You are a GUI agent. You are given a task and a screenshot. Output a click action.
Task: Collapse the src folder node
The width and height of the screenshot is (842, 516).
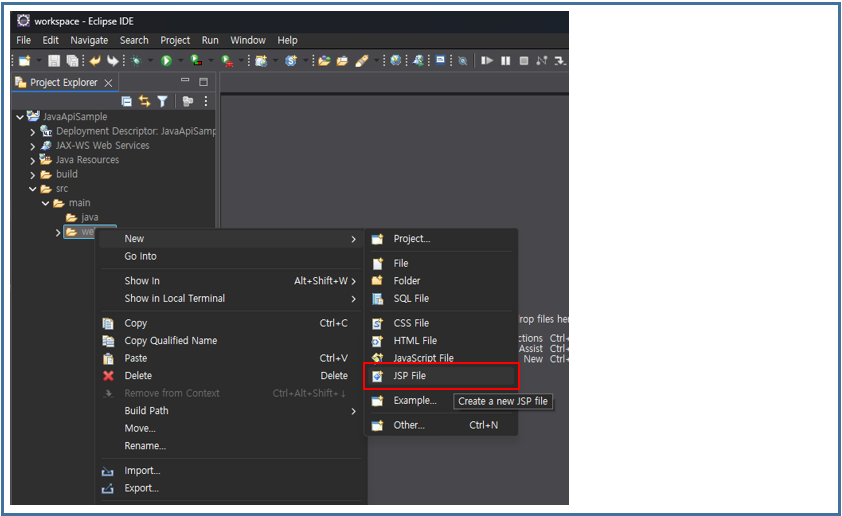[33, 189]
